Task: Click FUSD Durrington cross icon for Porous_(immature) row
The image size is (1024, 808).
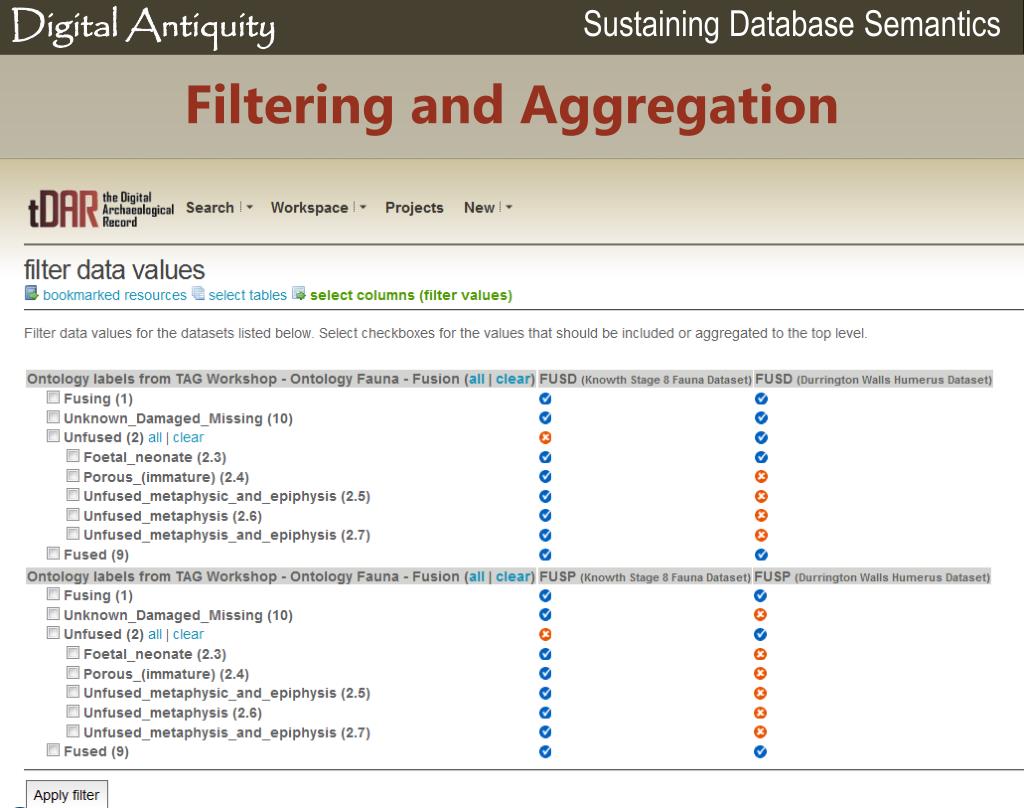Action: point(761,476)
